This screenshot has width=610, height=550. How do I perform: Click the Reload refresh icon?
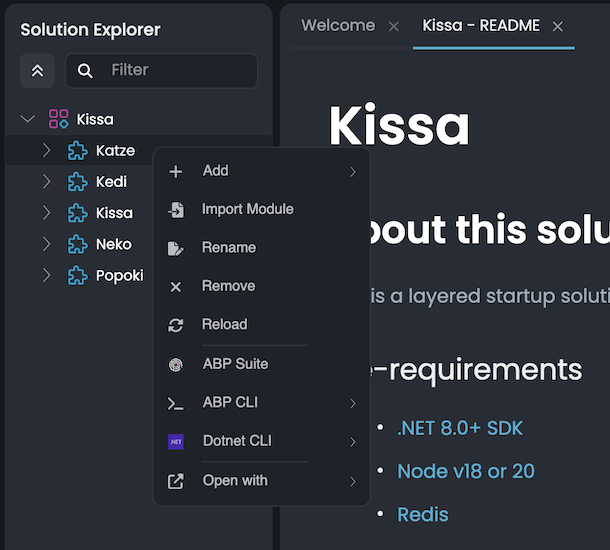[x=176, y=325]
